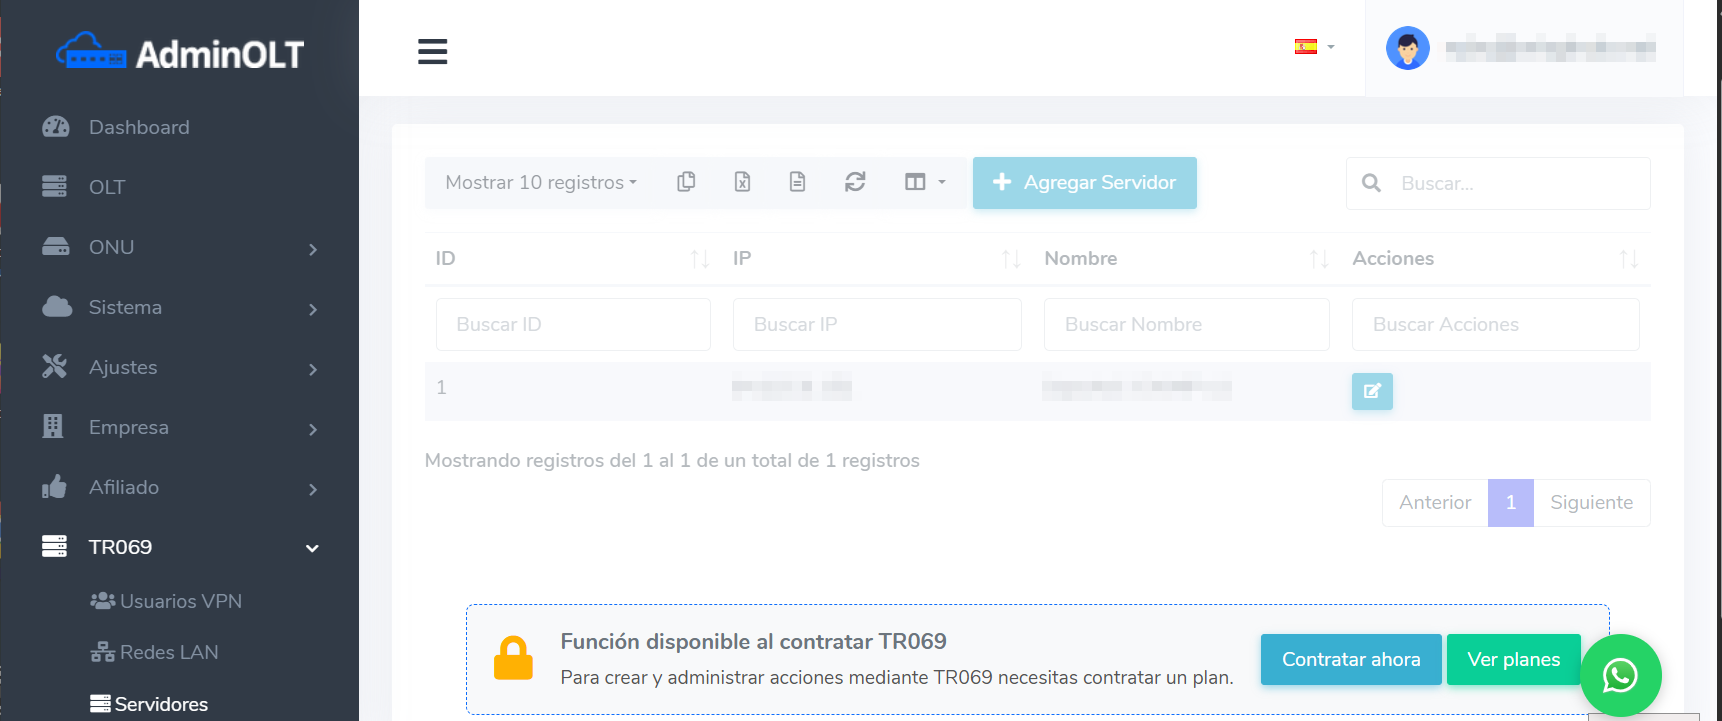Sort the table by ID column
Screen dimensions: 1722x721
572,259
